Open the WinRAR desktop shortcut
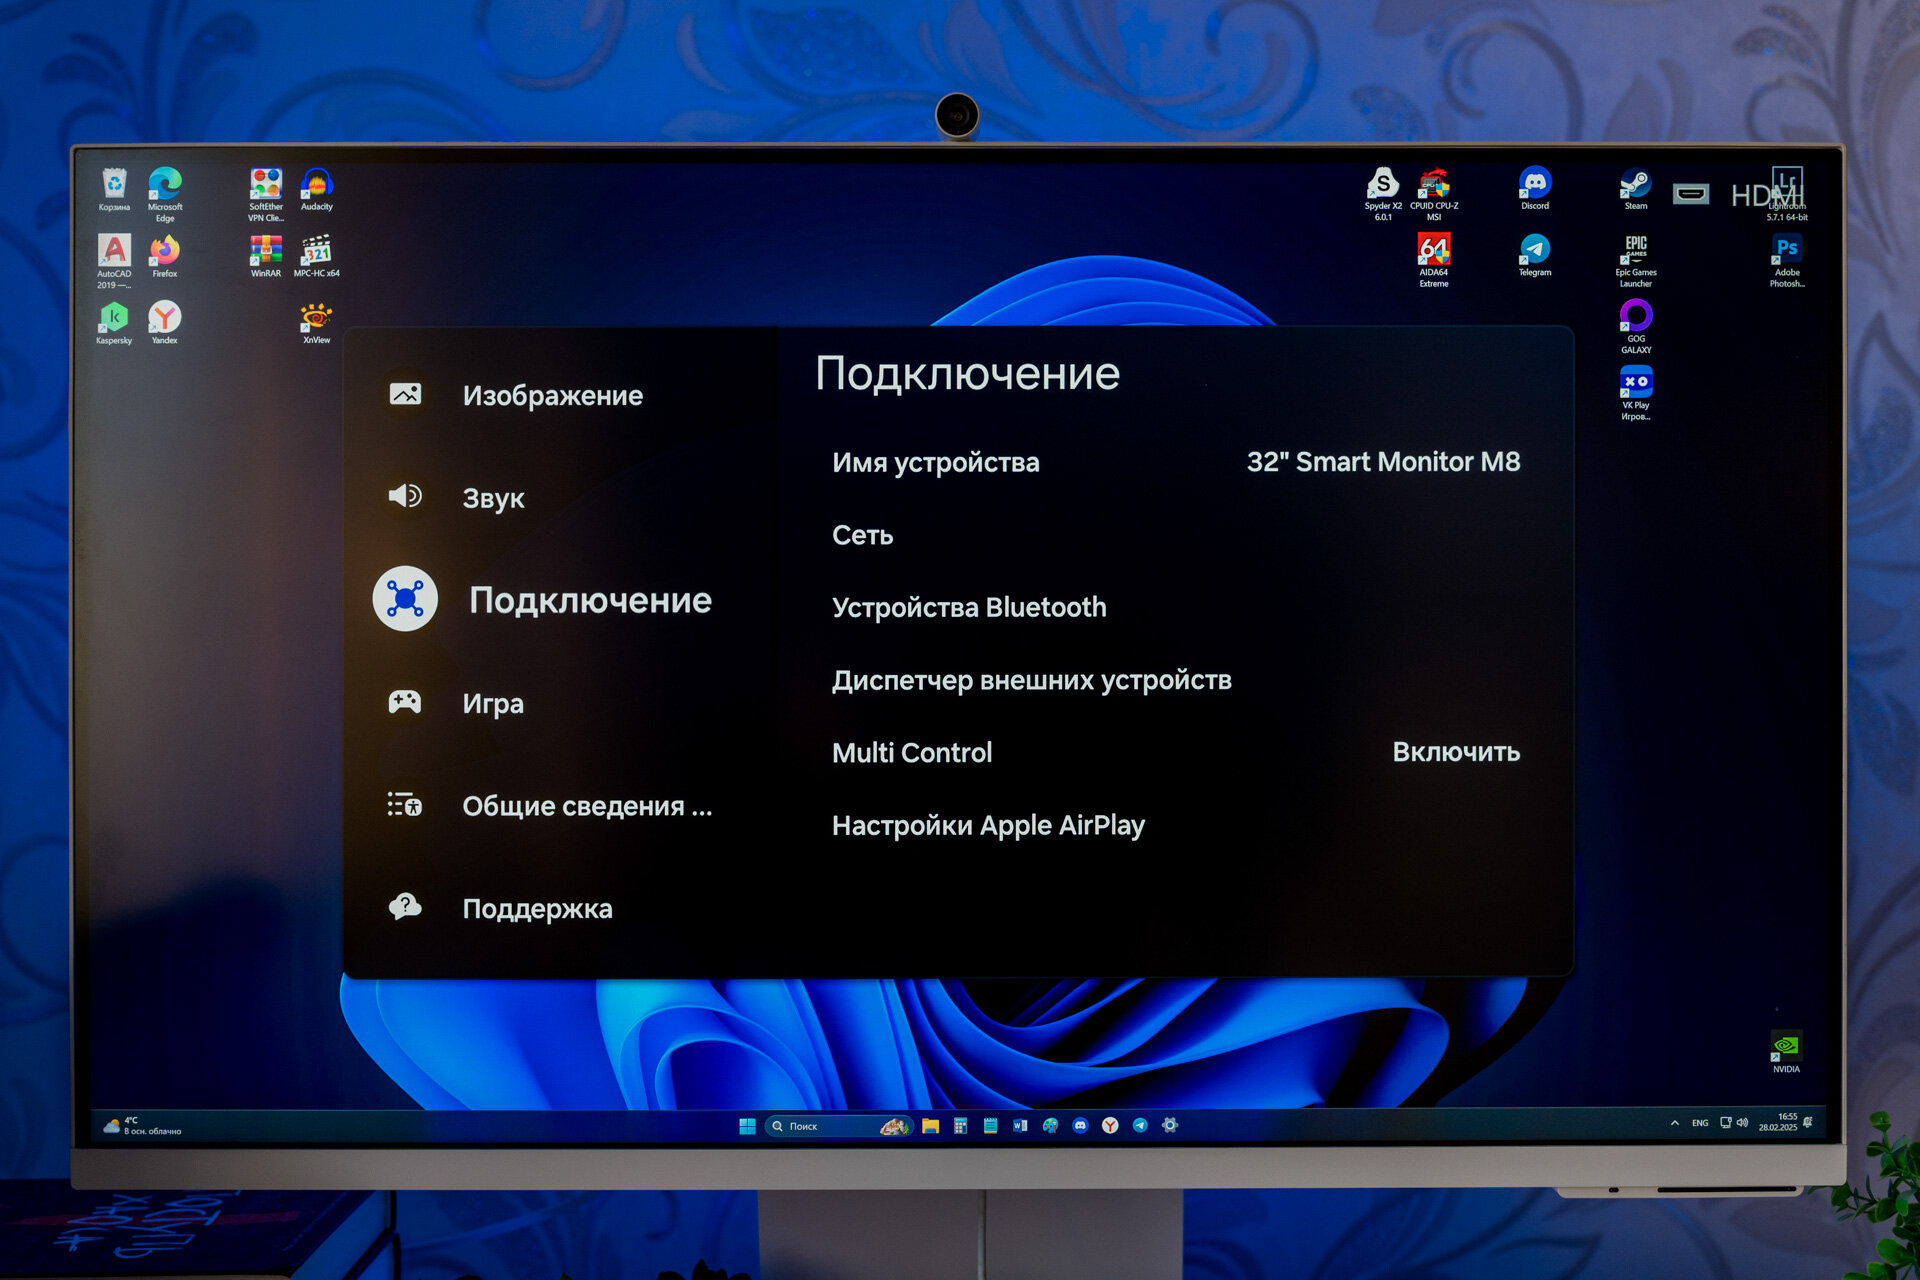This screenshot has height=1280, width=1920. coord(266,256)
